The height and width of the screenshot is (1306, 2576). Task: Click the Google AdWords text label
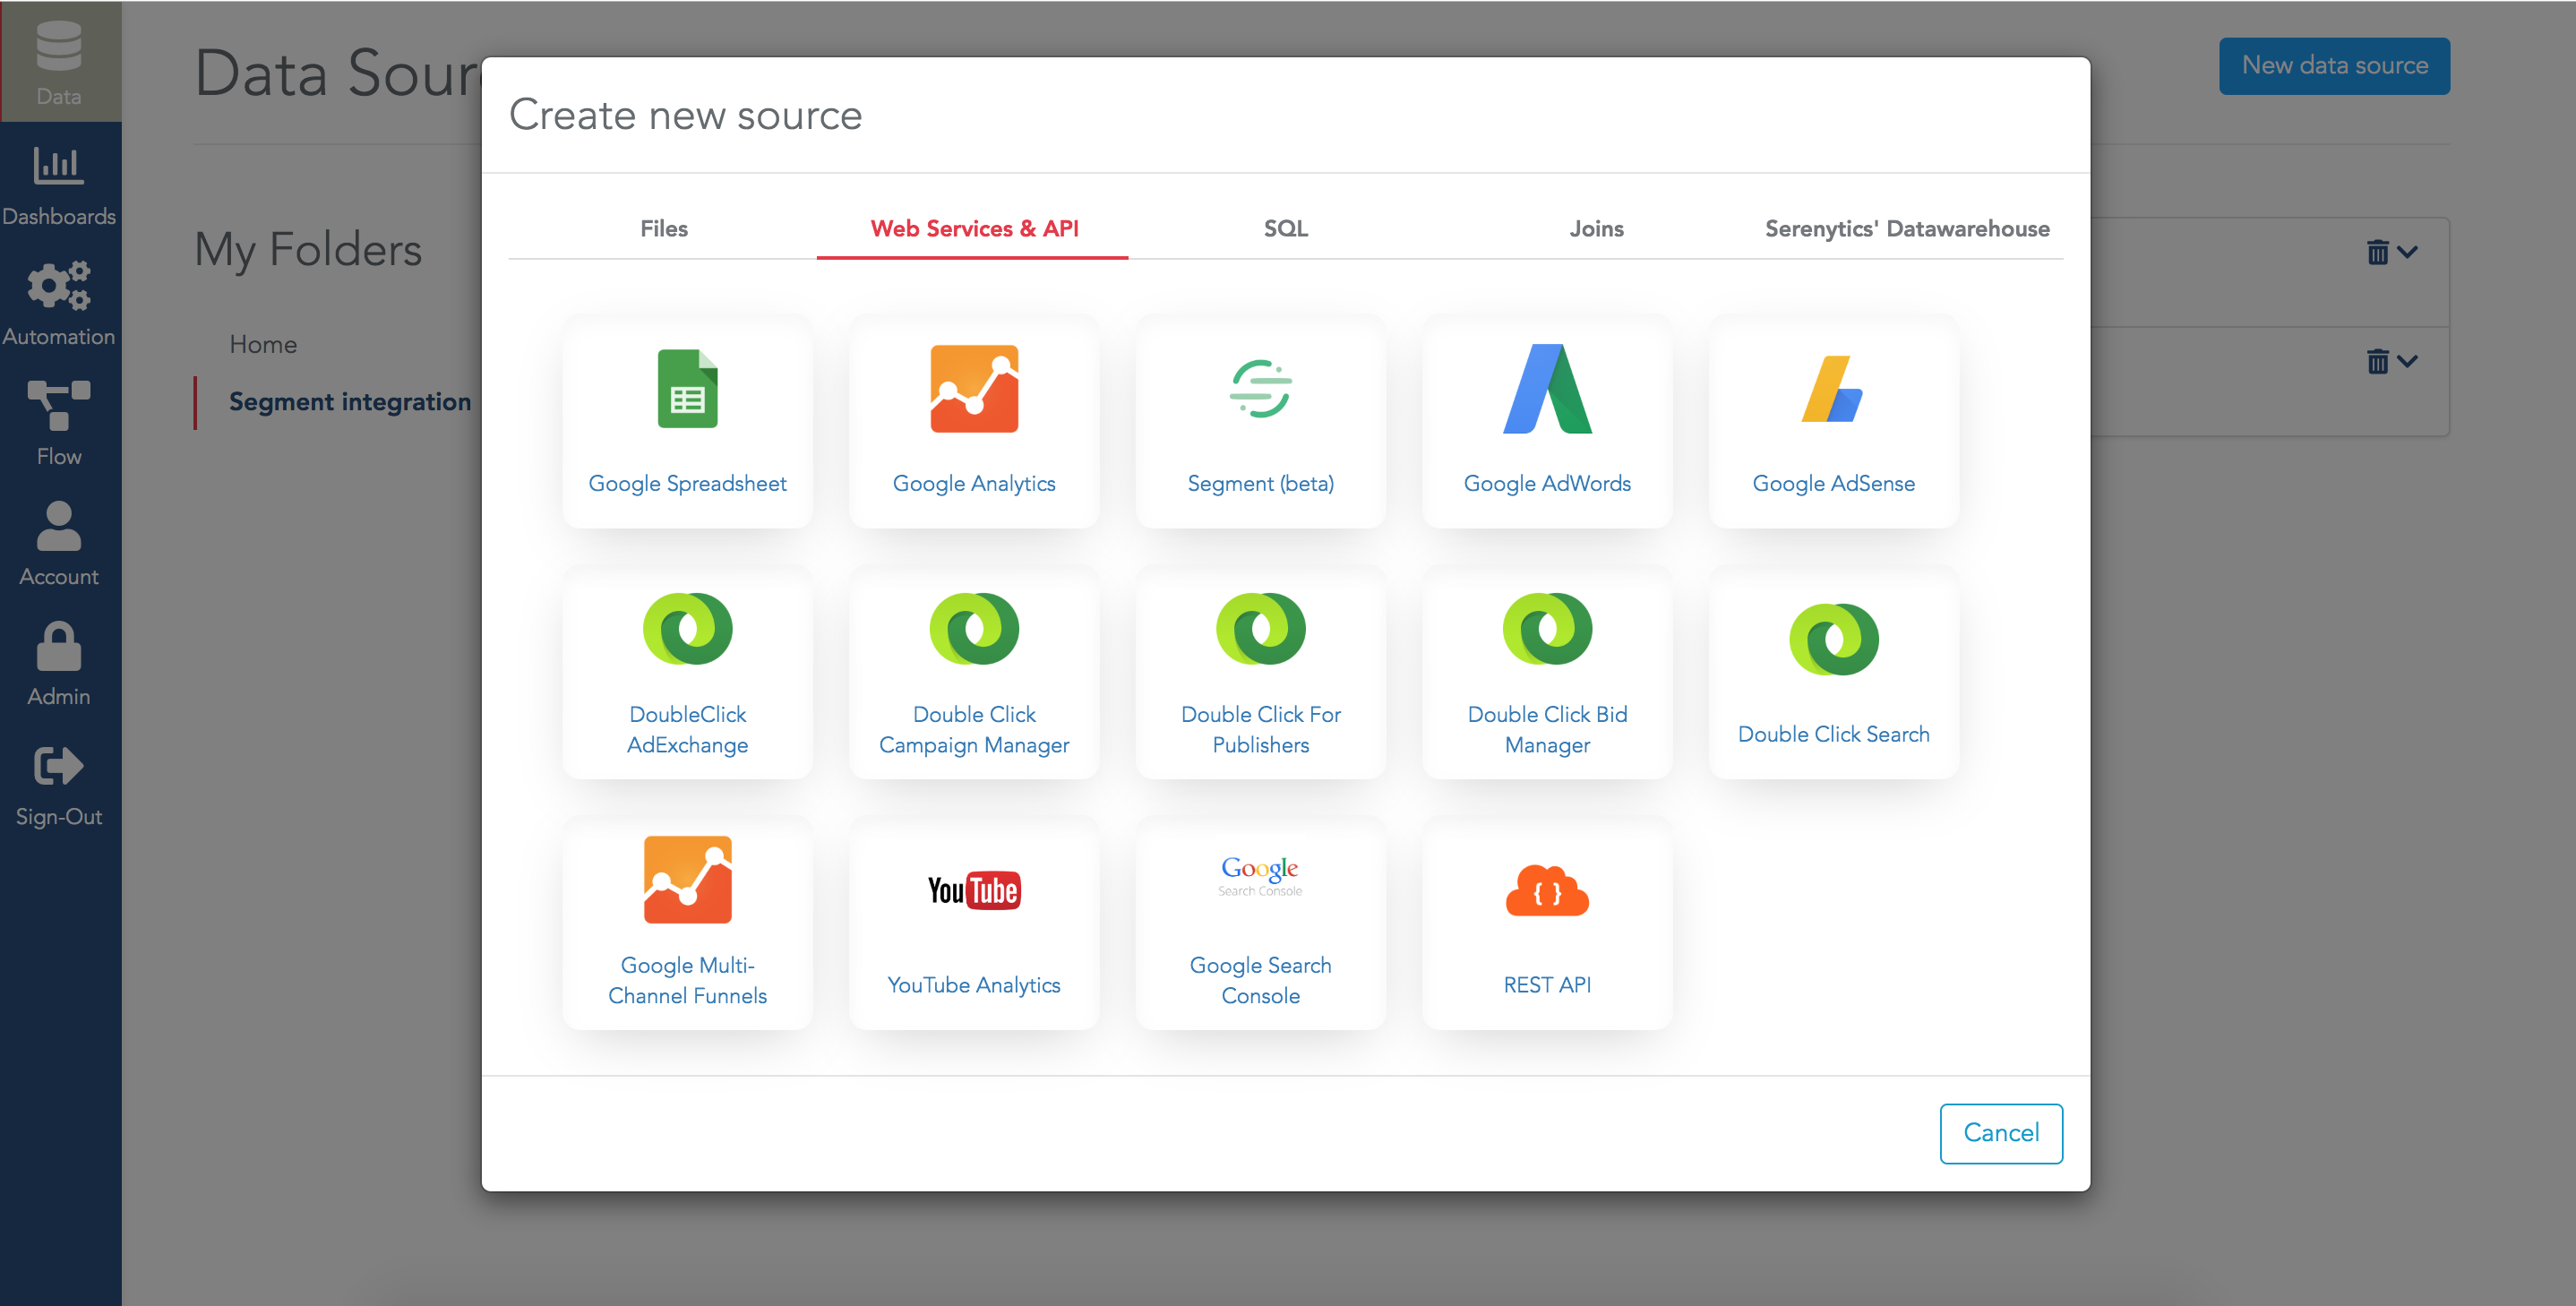click(x=1547, y=483)
